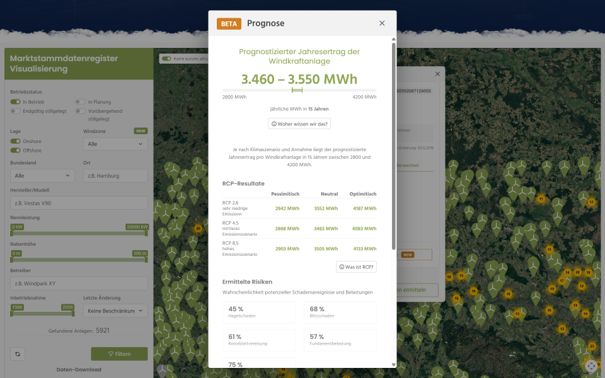Click the reset filters refresh icon
This screenshot has height=378, width=605.
tap(17, 354)
